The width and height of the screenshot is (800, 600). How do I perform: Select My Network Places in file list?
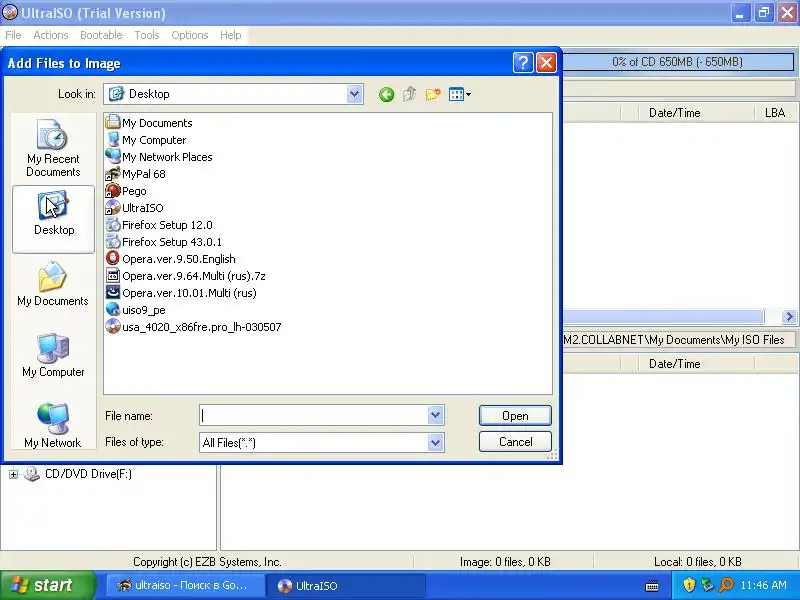click(159, 157)
